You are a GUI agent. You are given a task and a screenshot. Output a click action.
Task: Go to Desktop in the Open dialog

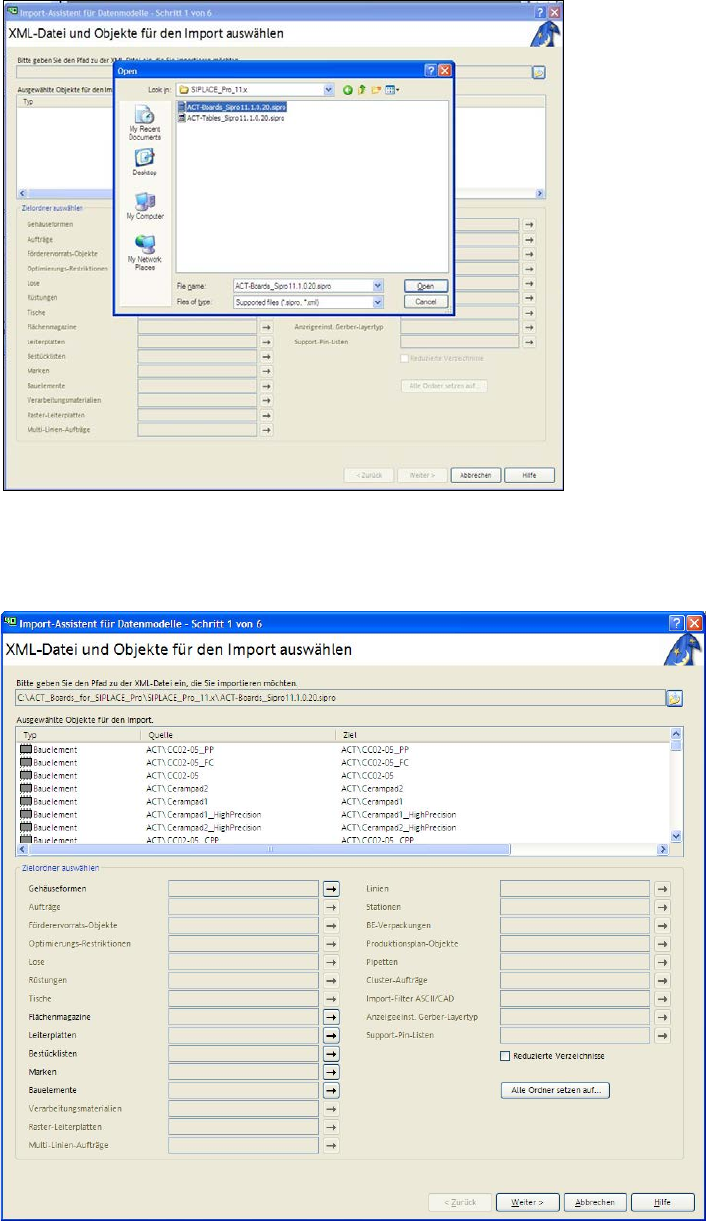pyautogui.click(x=144, y=162)
